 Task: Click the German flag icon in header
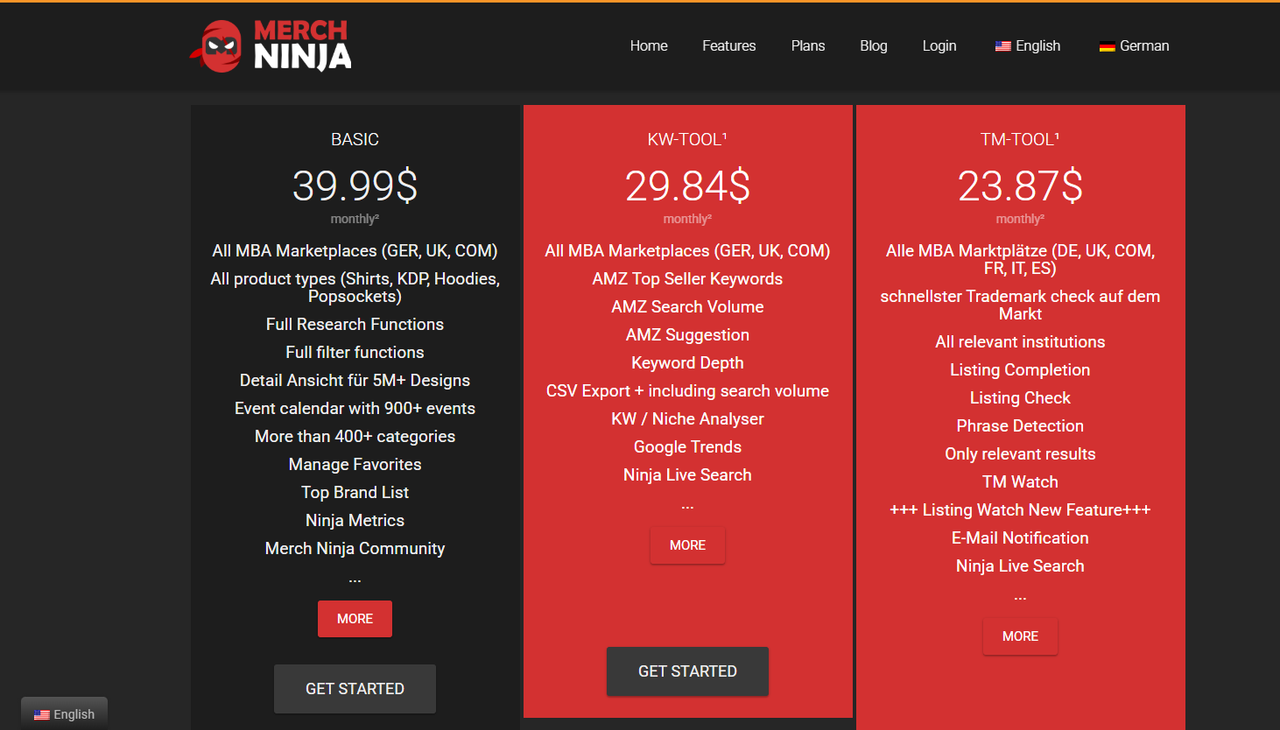1107,46
